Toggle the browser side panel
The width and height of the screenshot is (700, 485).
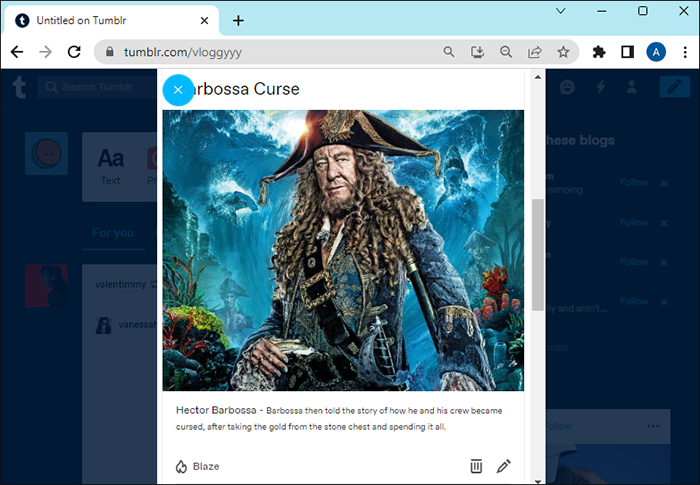(x=627, y=52)
